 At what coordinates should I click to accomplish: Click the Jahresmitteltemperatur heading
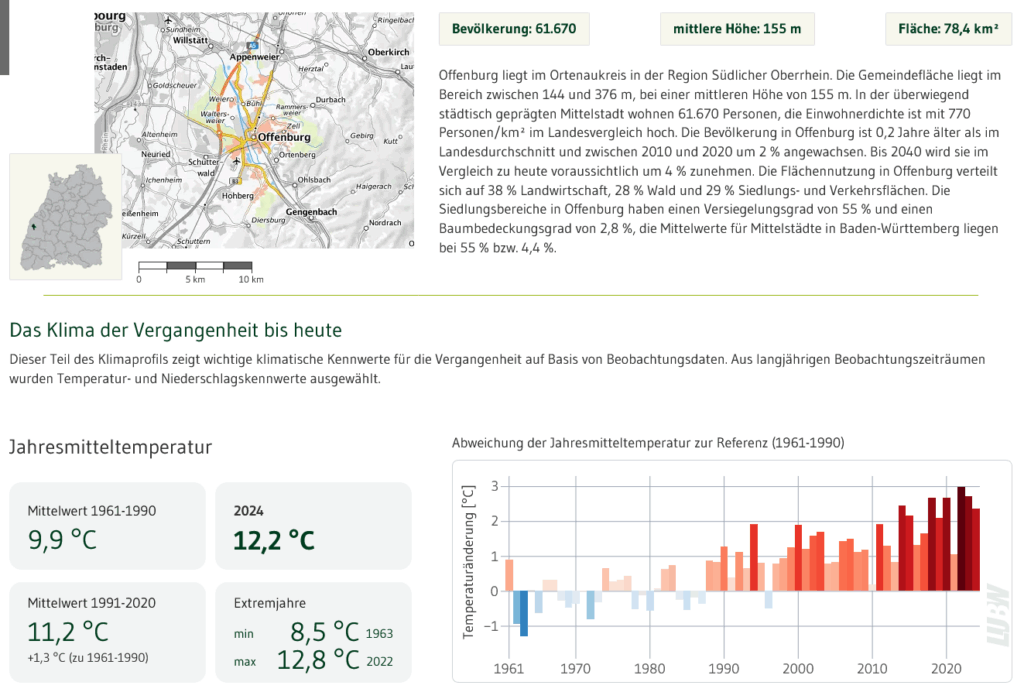click(x=110, y=447)
